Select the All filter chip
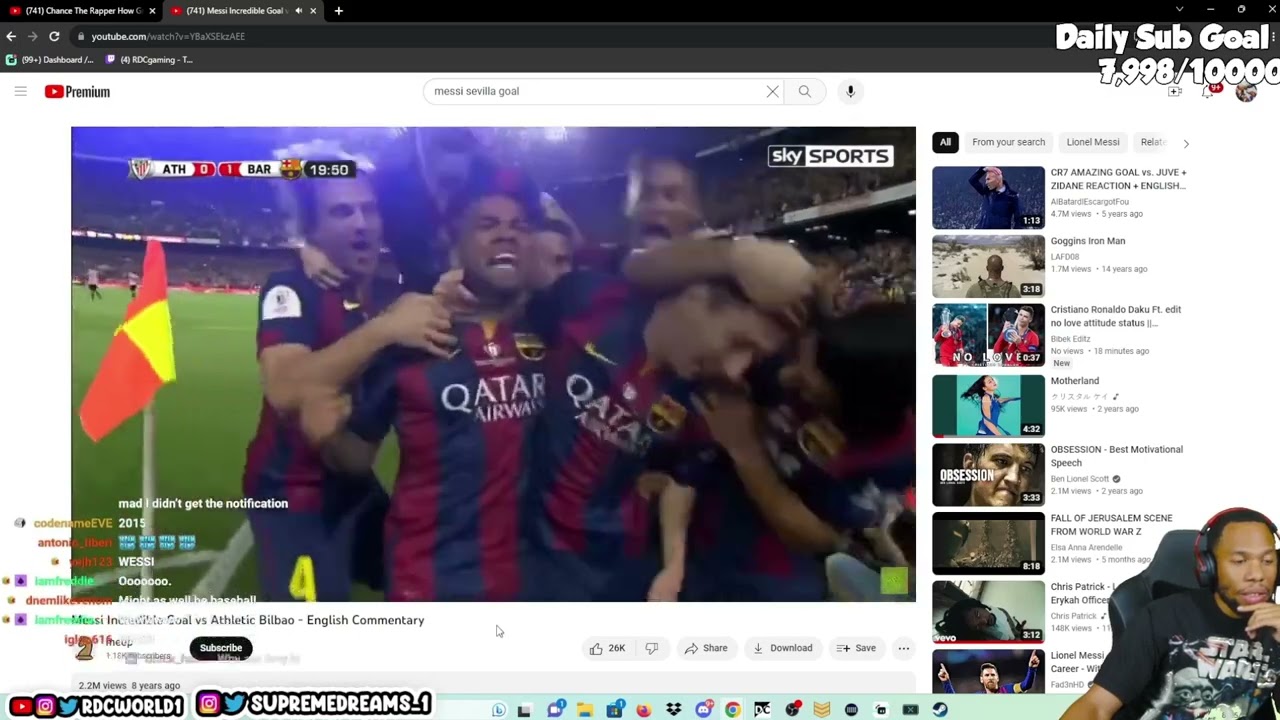 tap(945, 142)
